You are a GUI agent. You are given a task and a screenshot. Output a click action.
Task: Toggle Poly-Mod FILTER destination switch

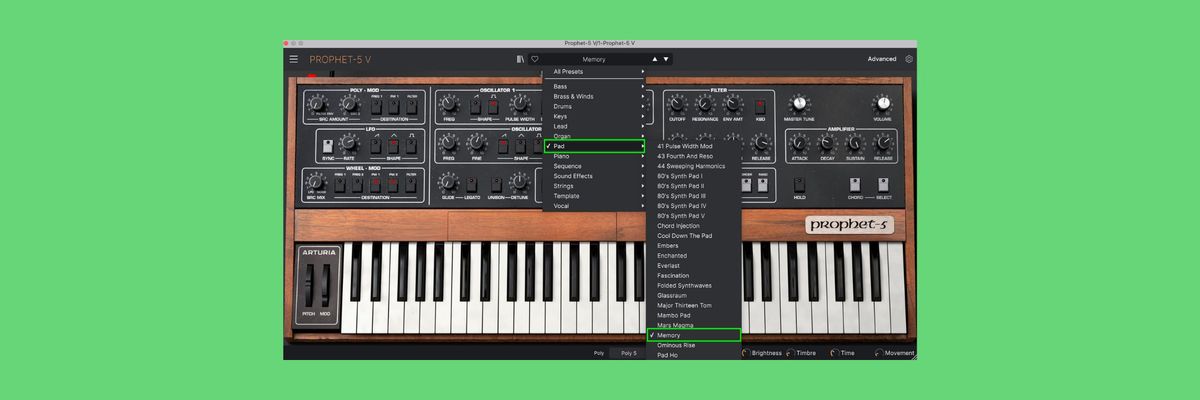[413, 107]
